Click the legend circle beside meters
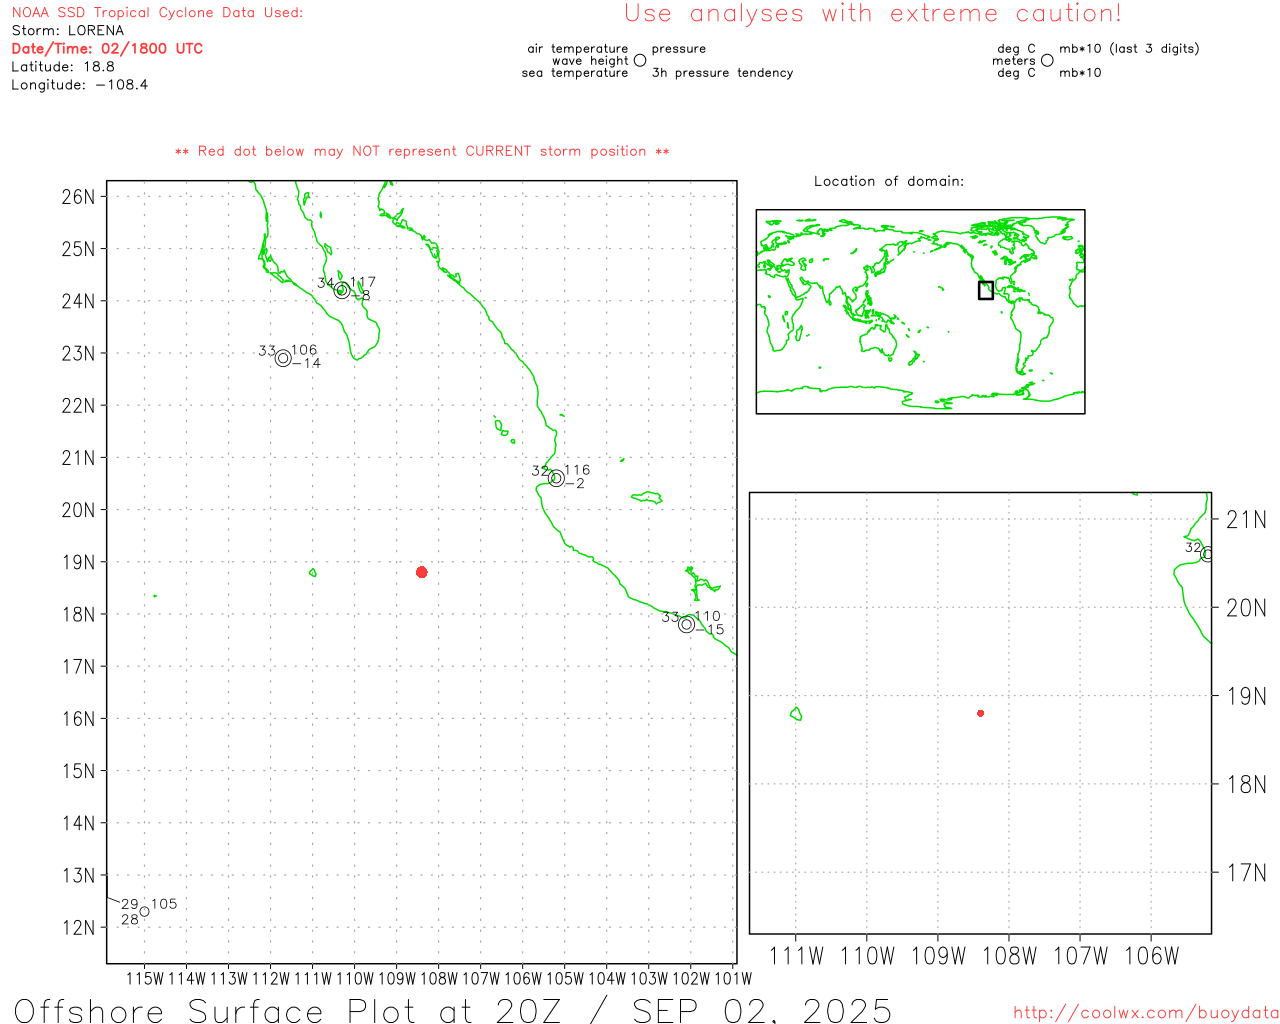The width and height of the screenshot is (1280, 1024). [1047, 60]
